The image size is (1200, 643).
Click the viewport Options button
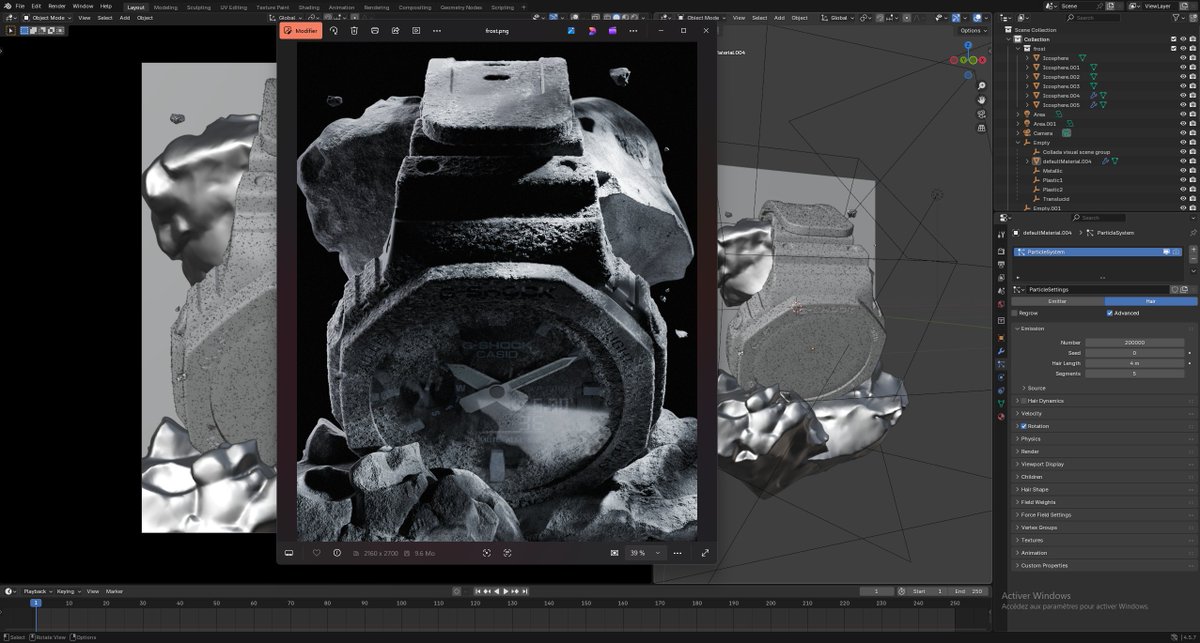point(972,31)
